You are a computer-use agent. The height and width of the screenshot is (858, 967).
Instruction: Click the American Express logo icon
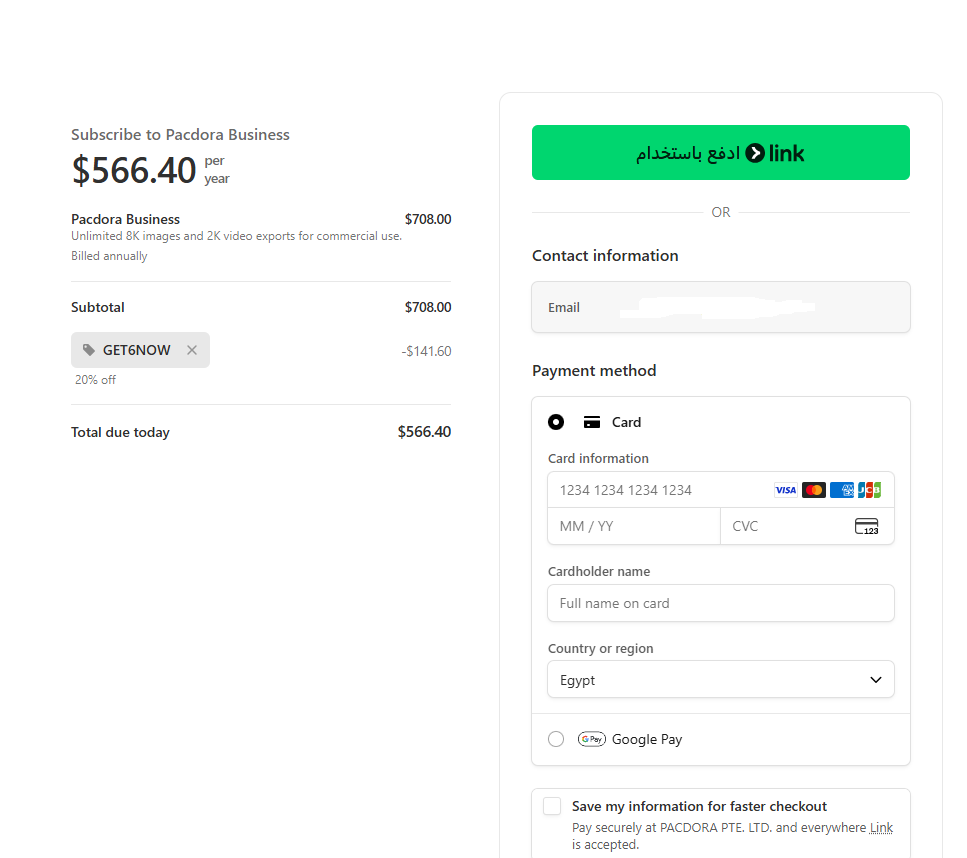click(842, 490)
